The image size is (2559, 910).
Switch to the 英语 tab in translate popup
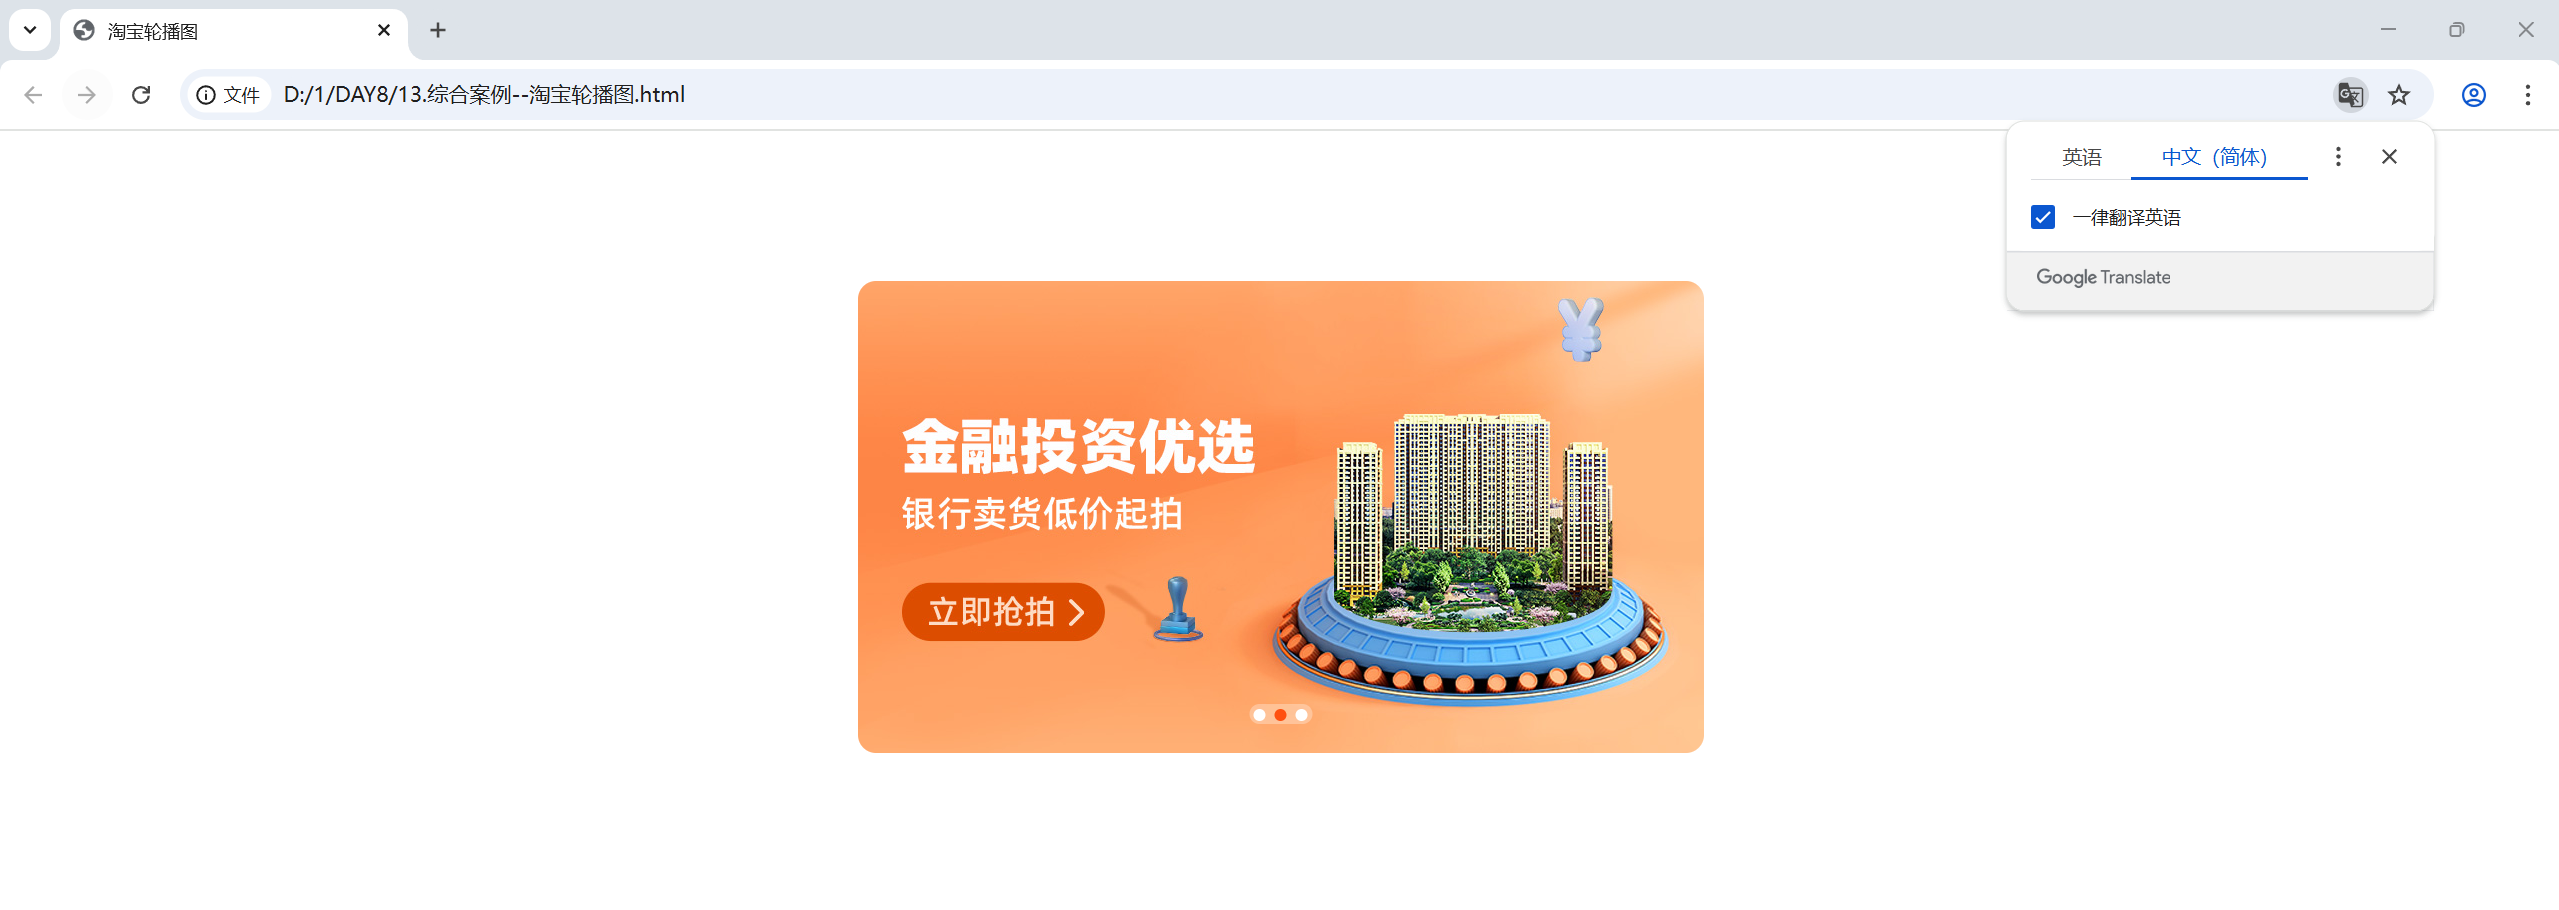(2082, 157)
